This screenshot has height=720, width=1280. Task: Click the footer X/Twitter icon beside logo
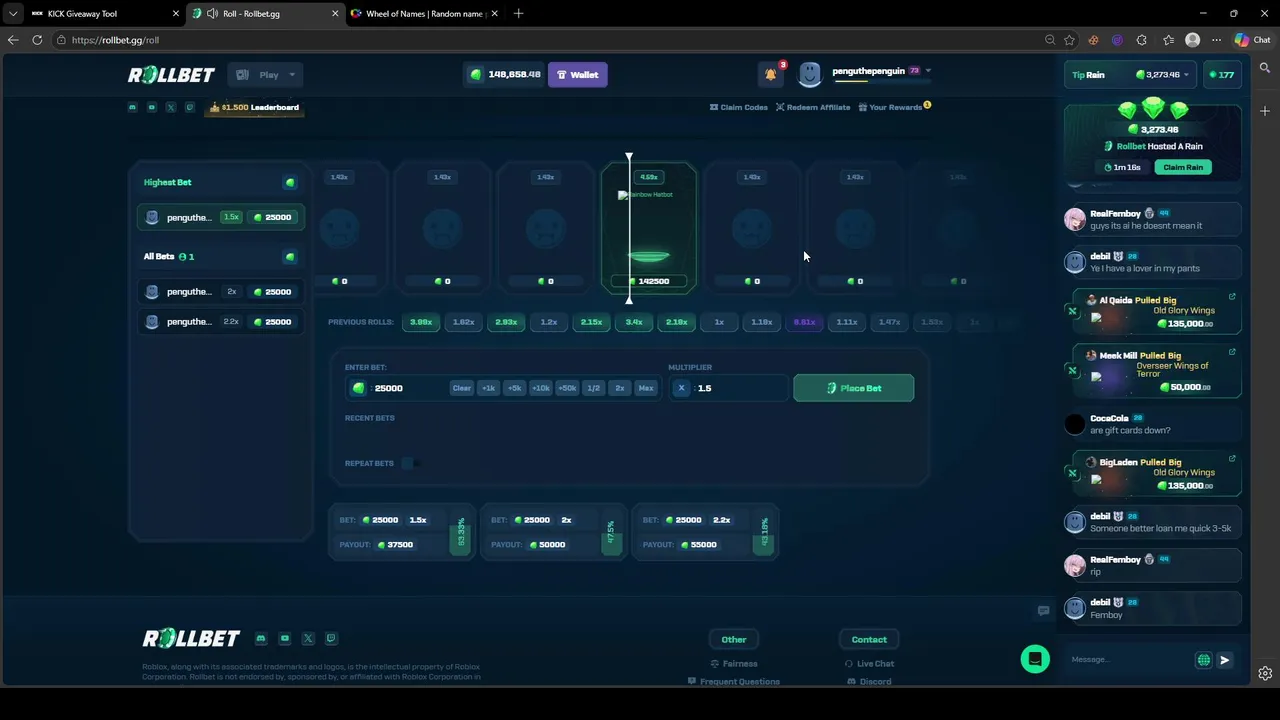pos(308,638)
